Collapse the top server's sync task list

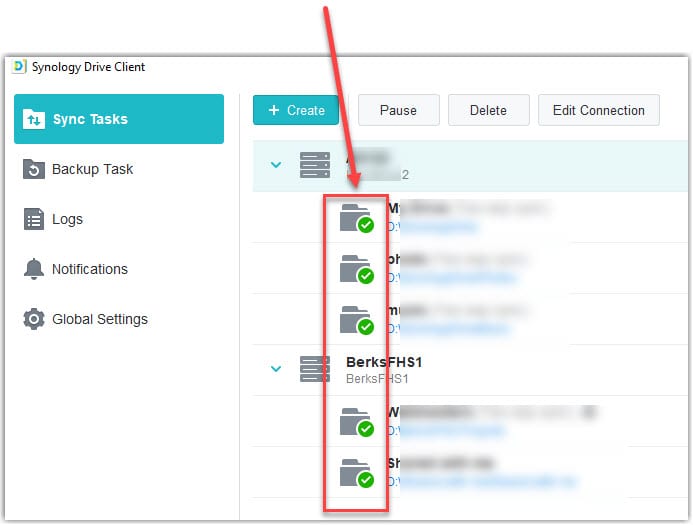[x=276, y=165]
